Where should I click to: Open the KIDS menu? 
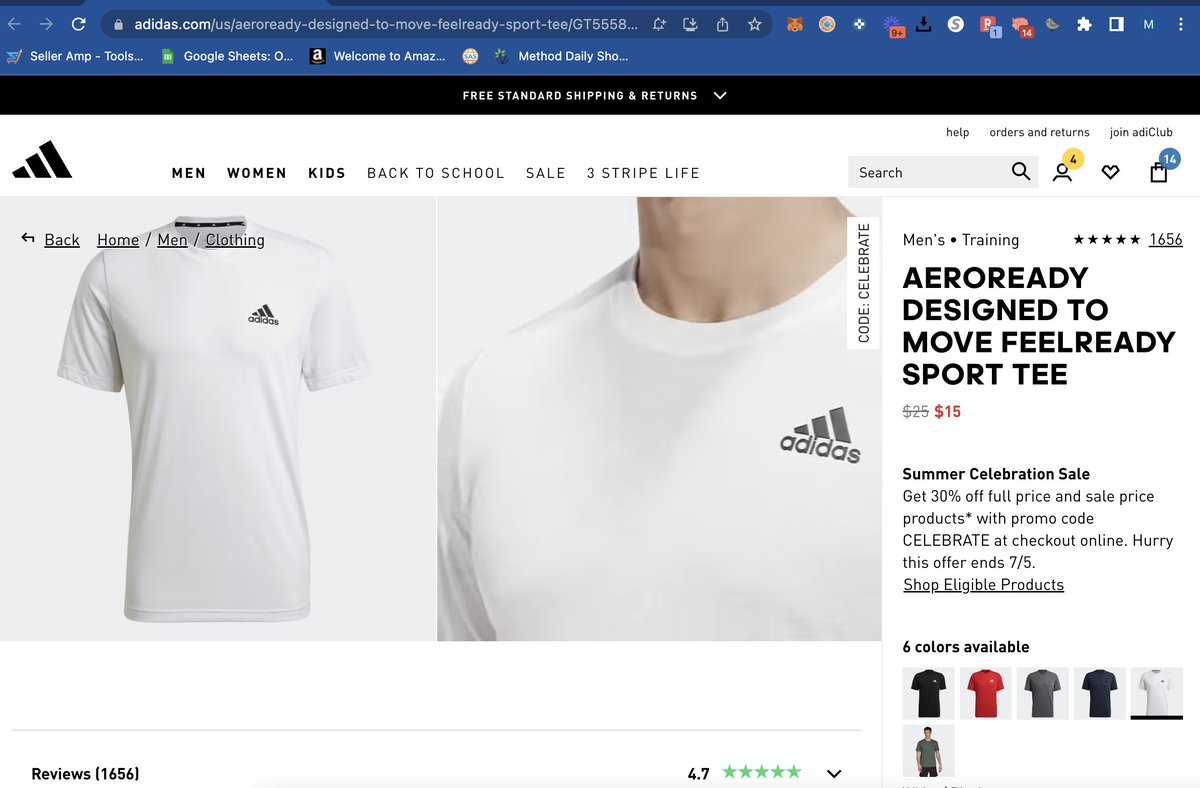click(x=327, y=173)
